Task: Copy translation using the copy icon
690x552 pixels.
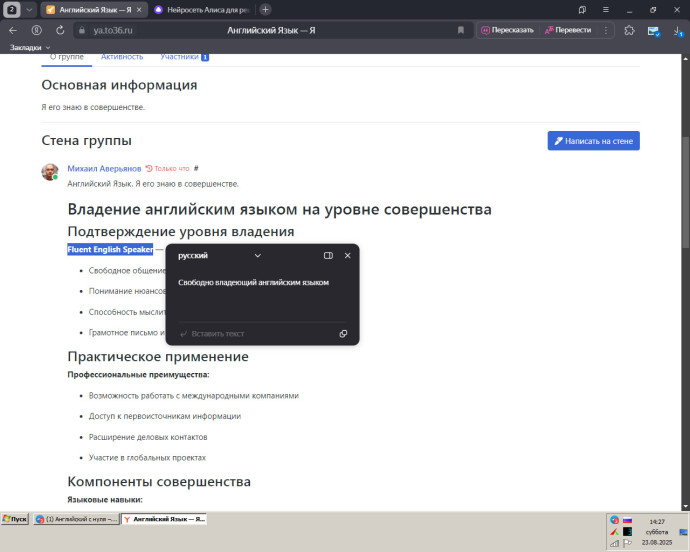Action: tap(343, 334)
